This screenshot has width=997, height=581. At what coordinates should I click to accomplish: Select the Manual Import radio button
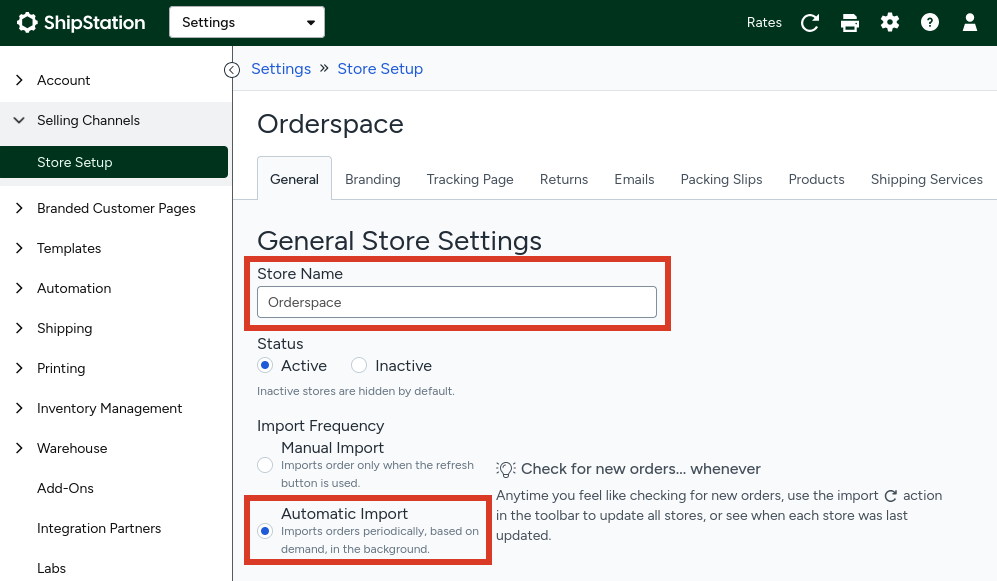coord(265,465)
